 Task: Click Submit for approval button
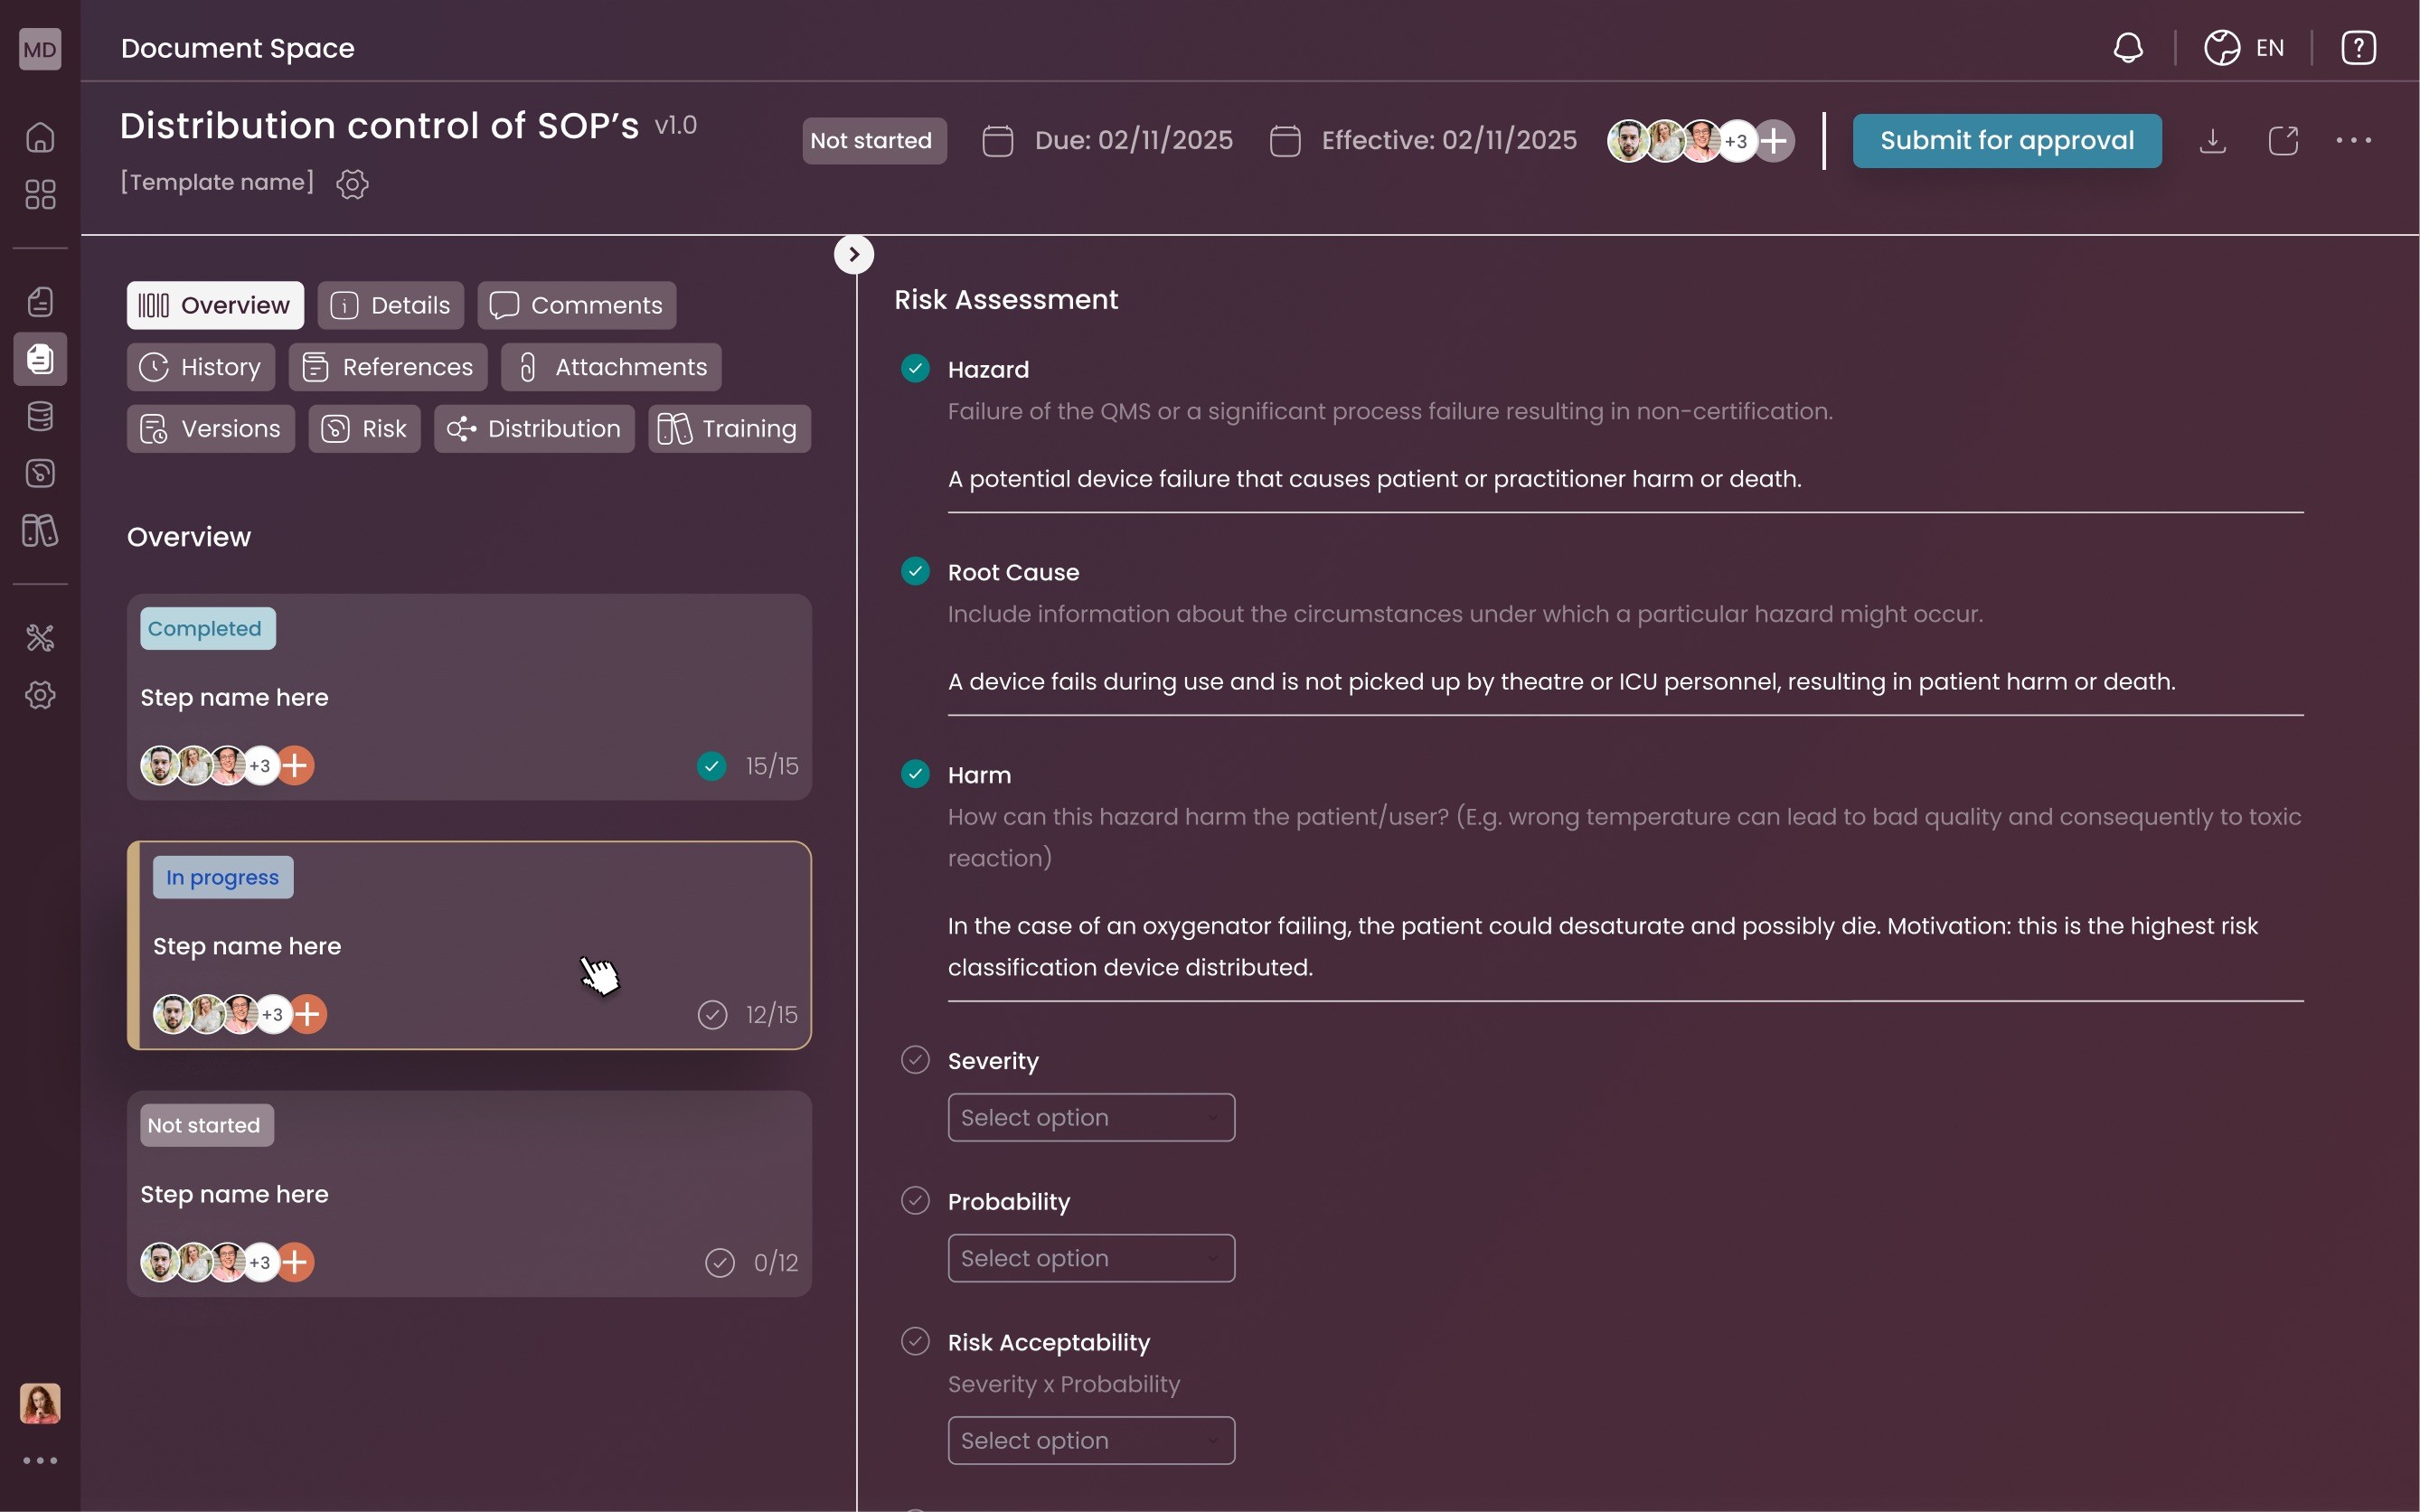point(2006,141)
